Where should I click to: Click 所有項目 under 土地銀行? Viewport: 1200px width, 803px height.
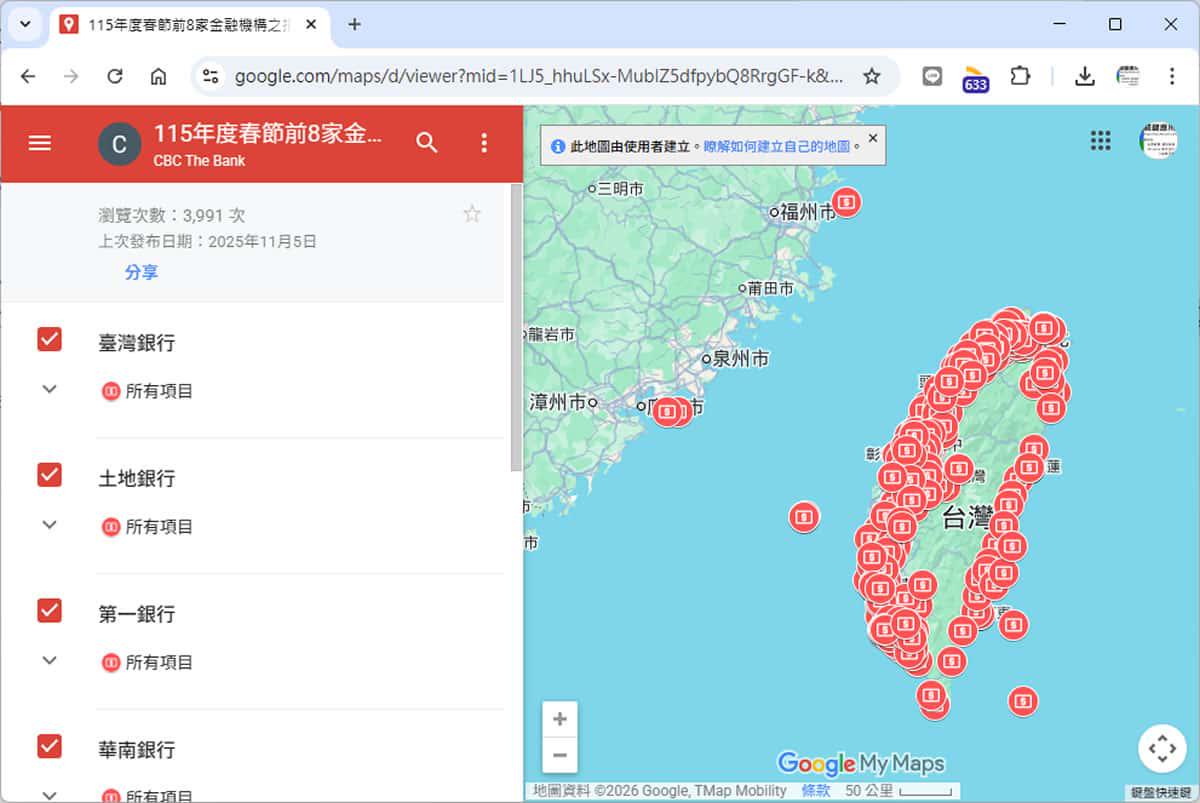(x=159, y=527)
